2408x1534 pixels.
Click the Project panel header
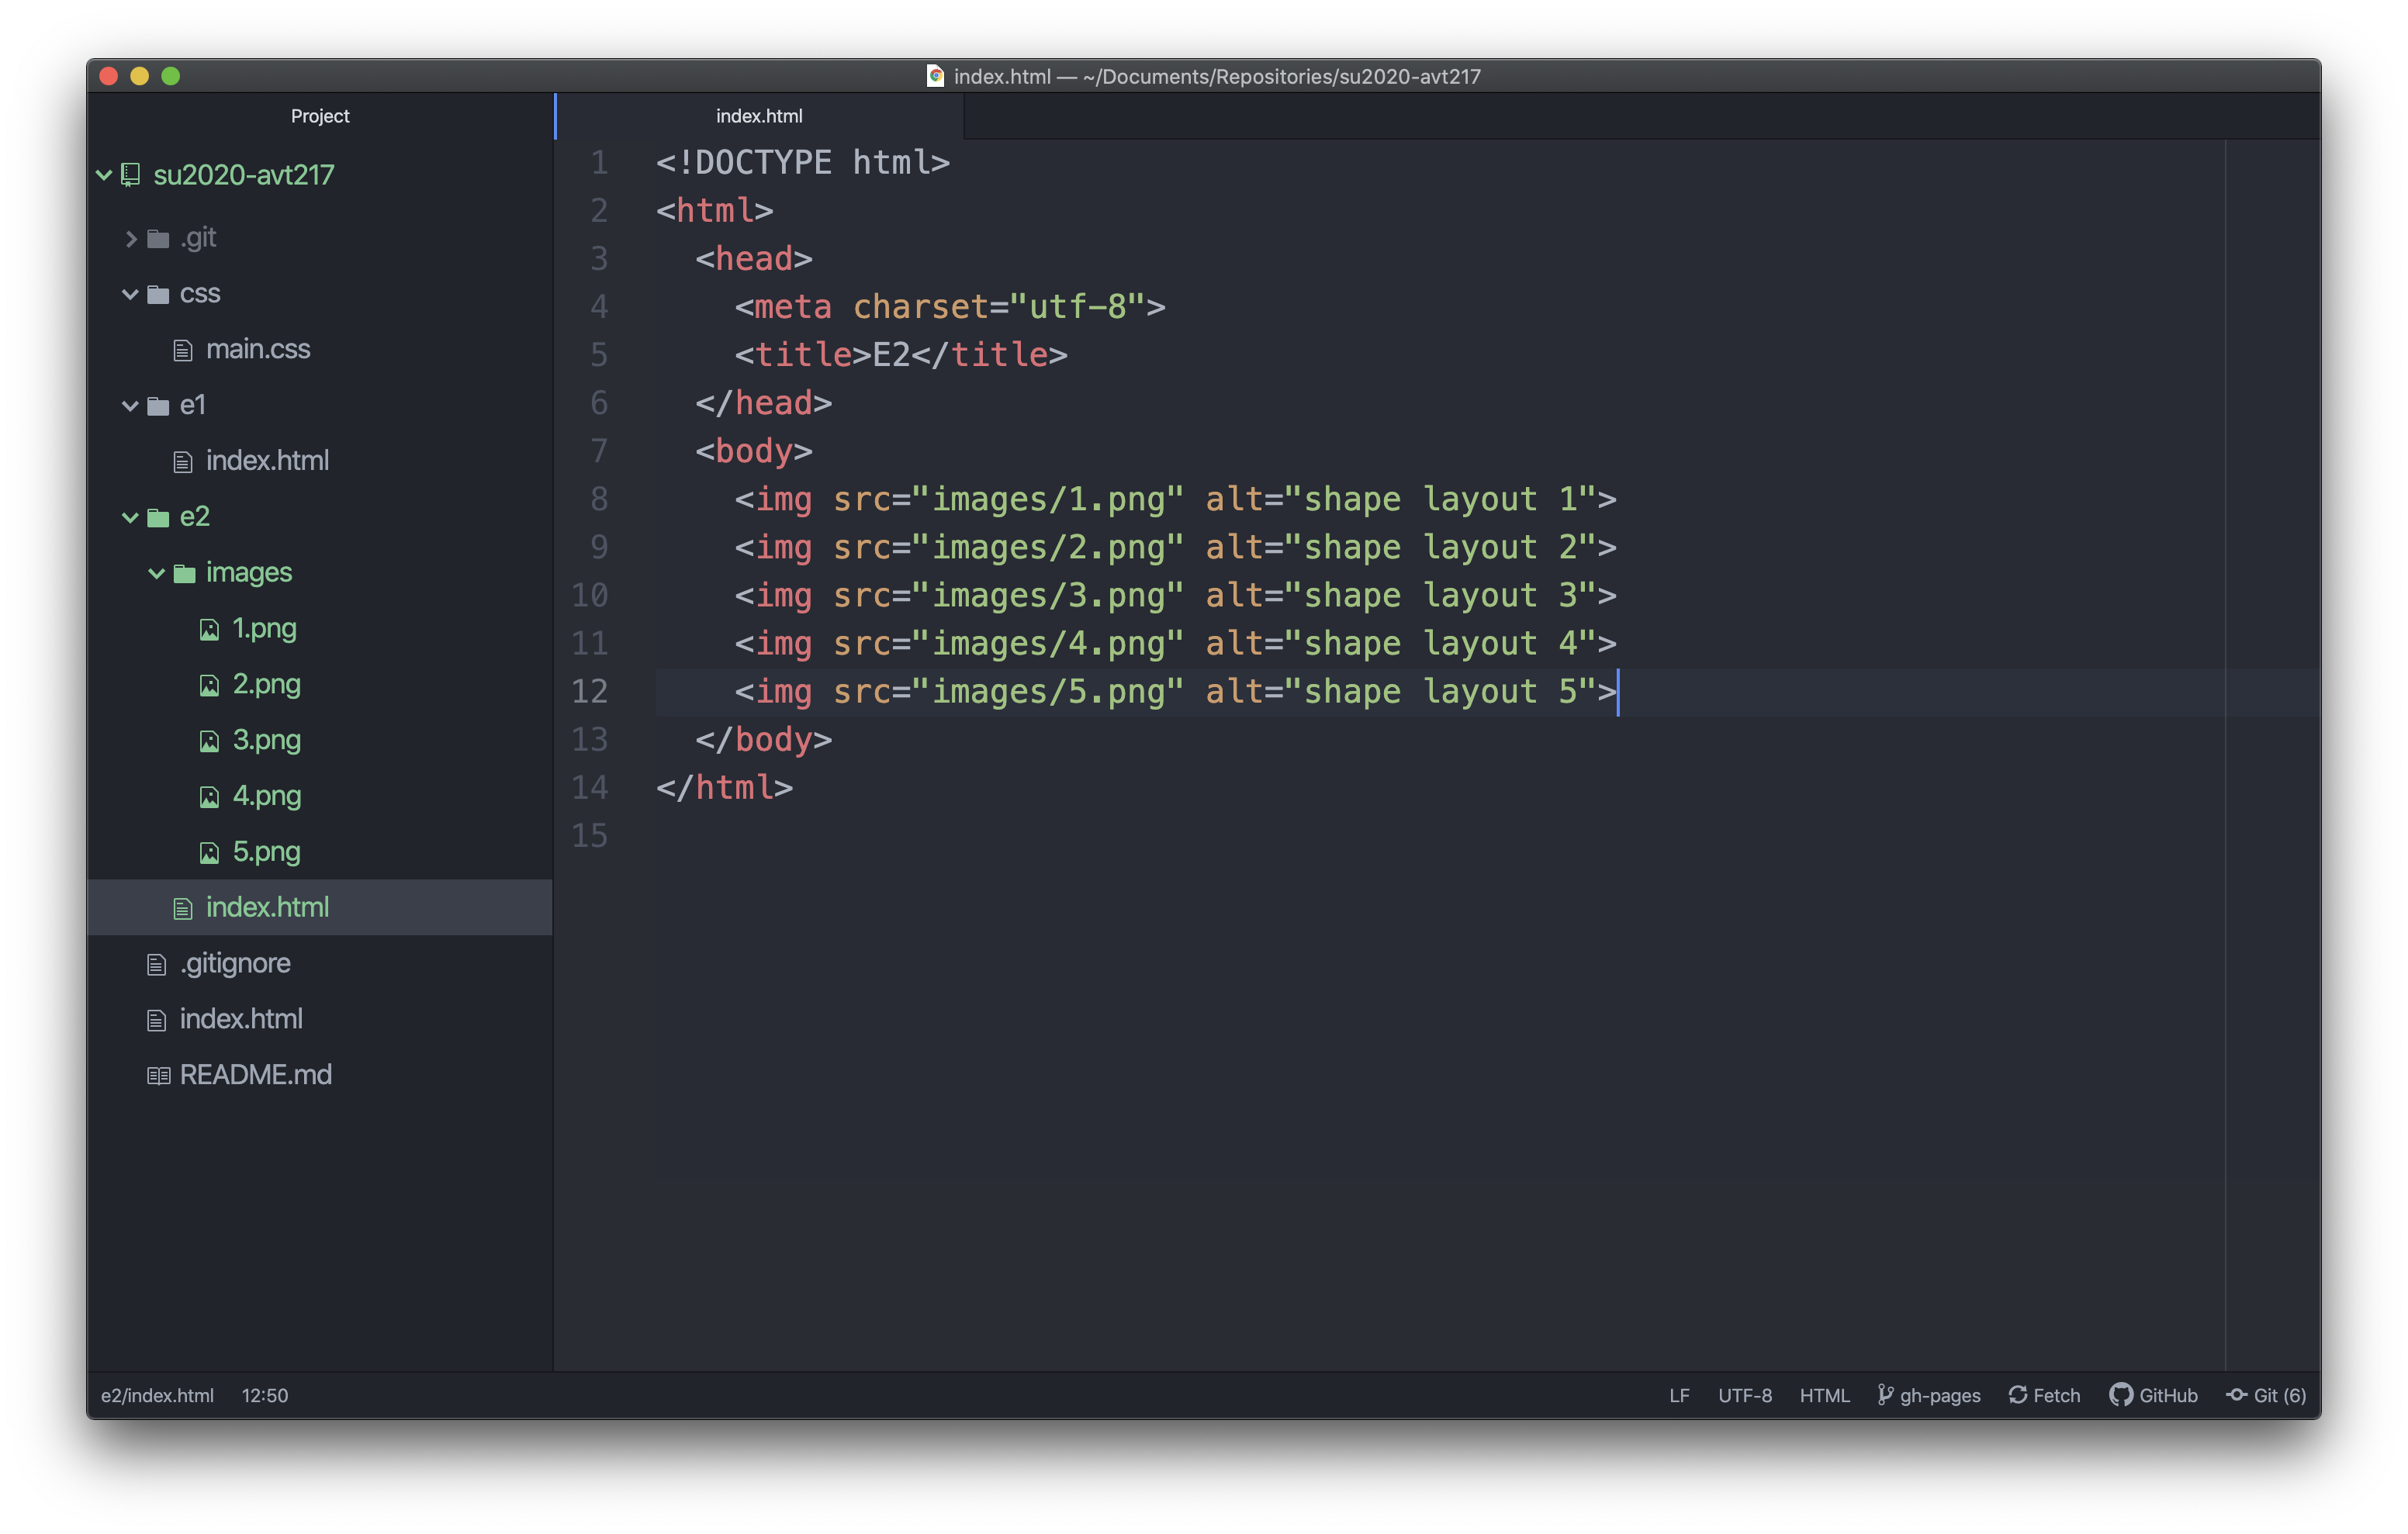click(x=320, y=116)
